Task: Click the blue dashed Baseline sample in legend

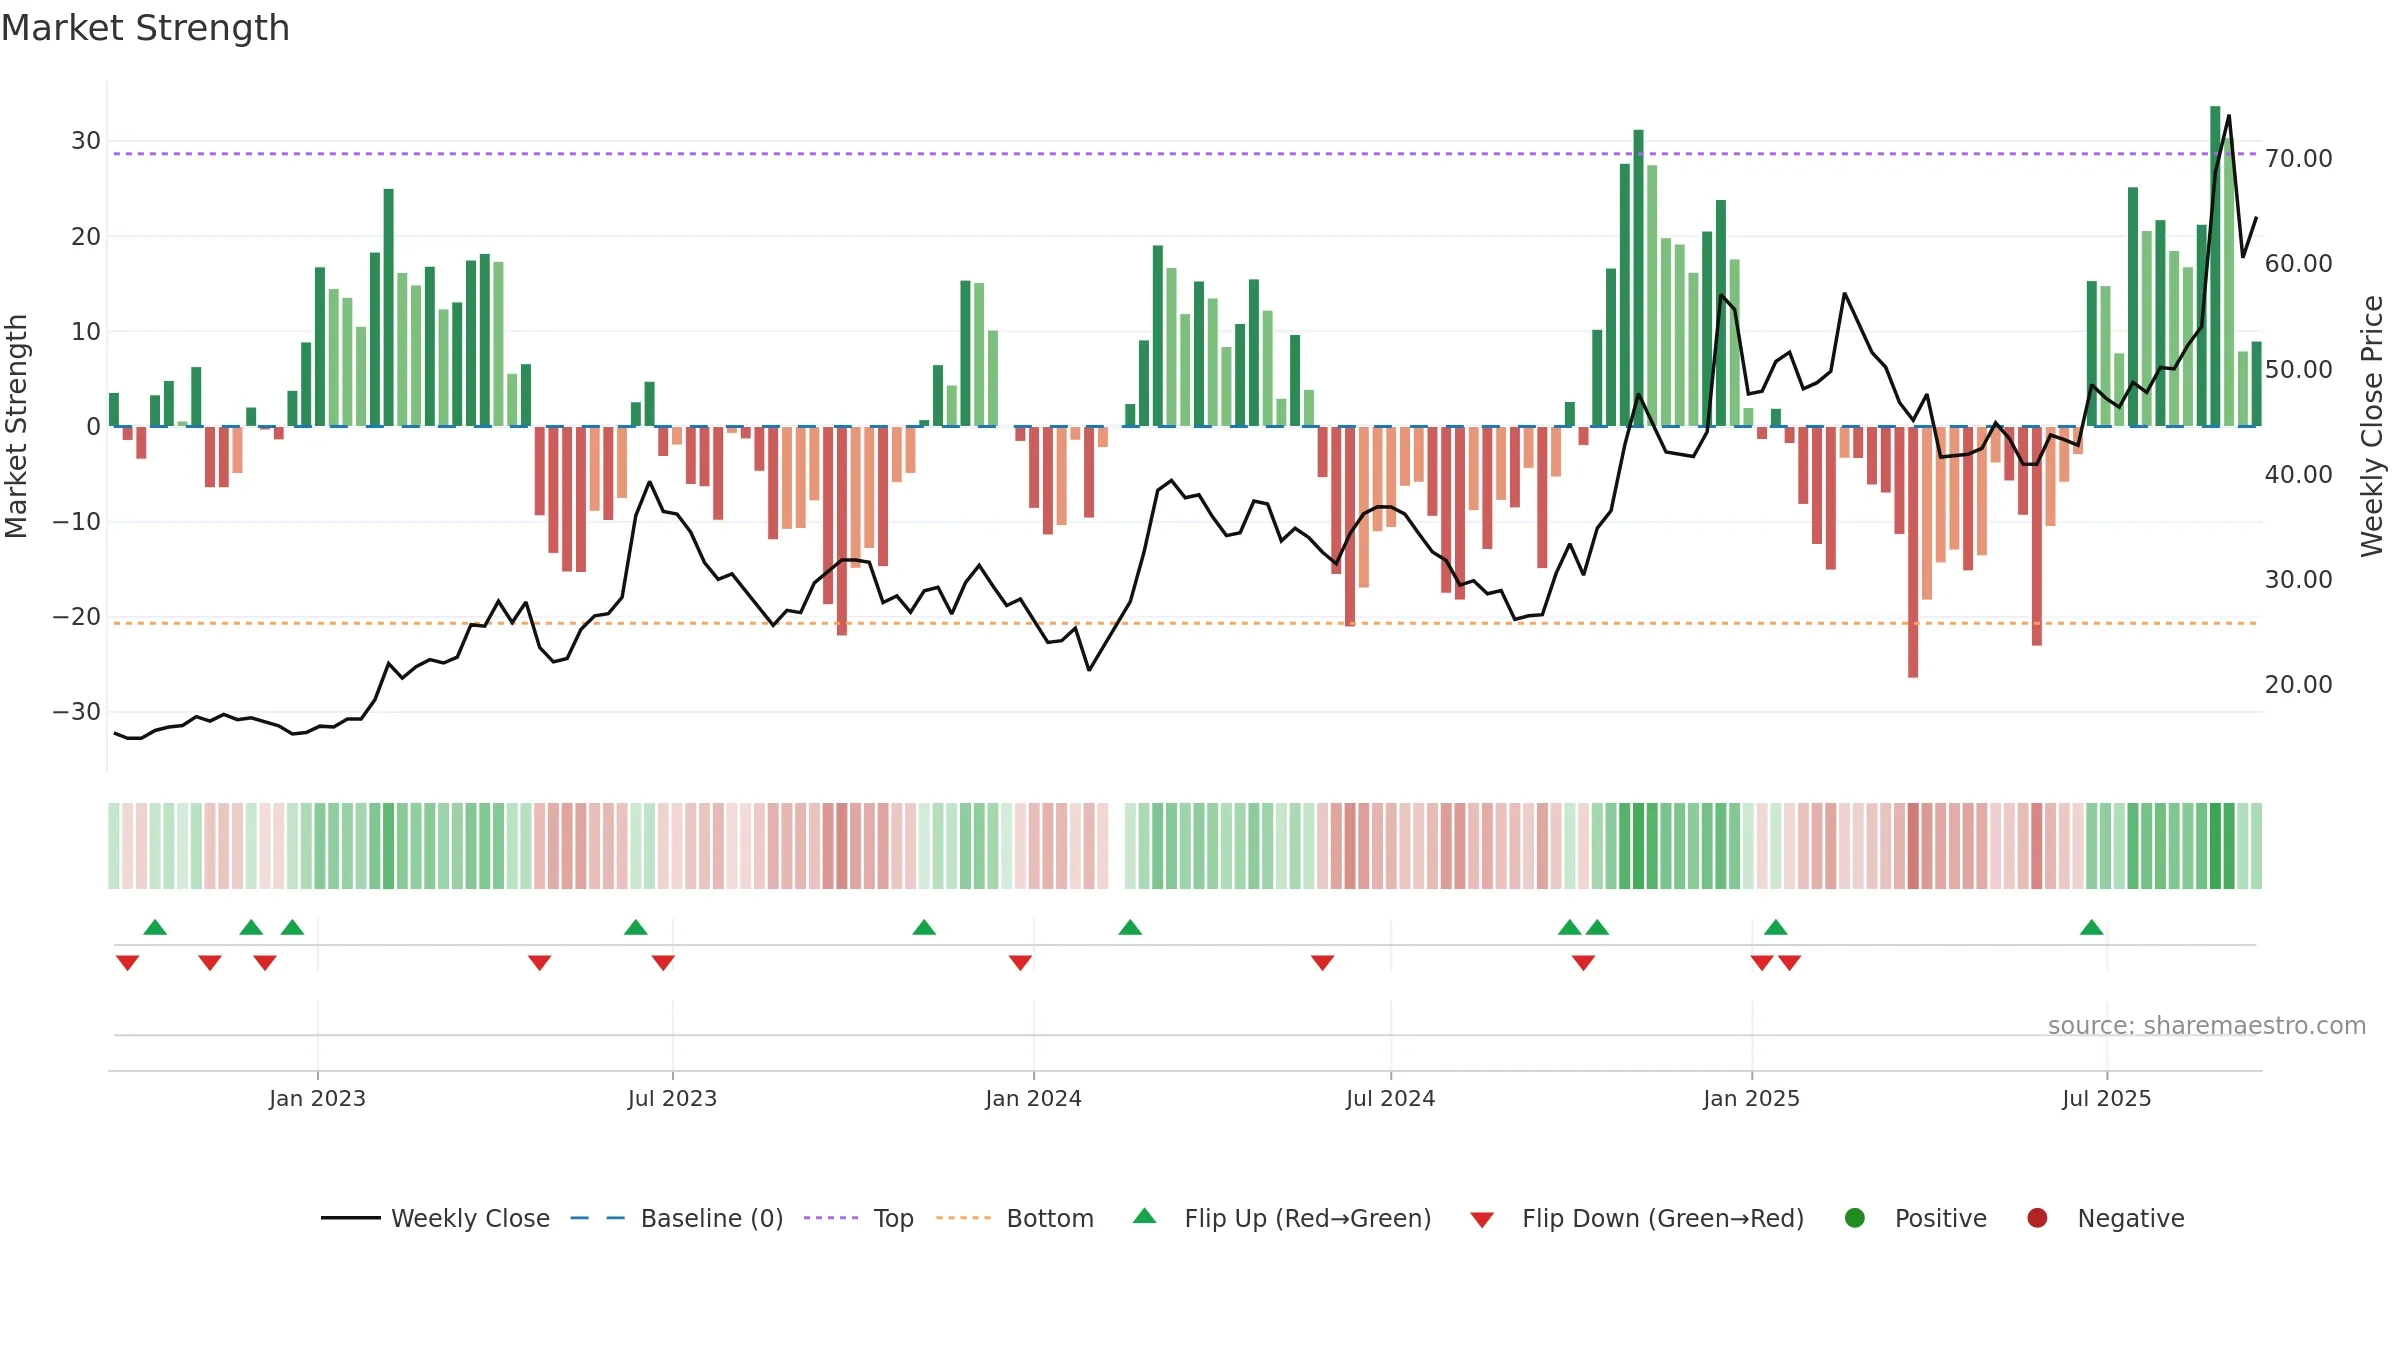Action: tap(598, 1218)
